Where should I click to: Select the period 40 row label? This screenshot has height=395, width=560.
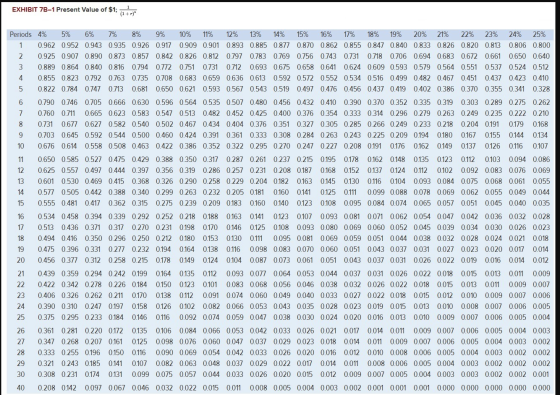(21, 388)
